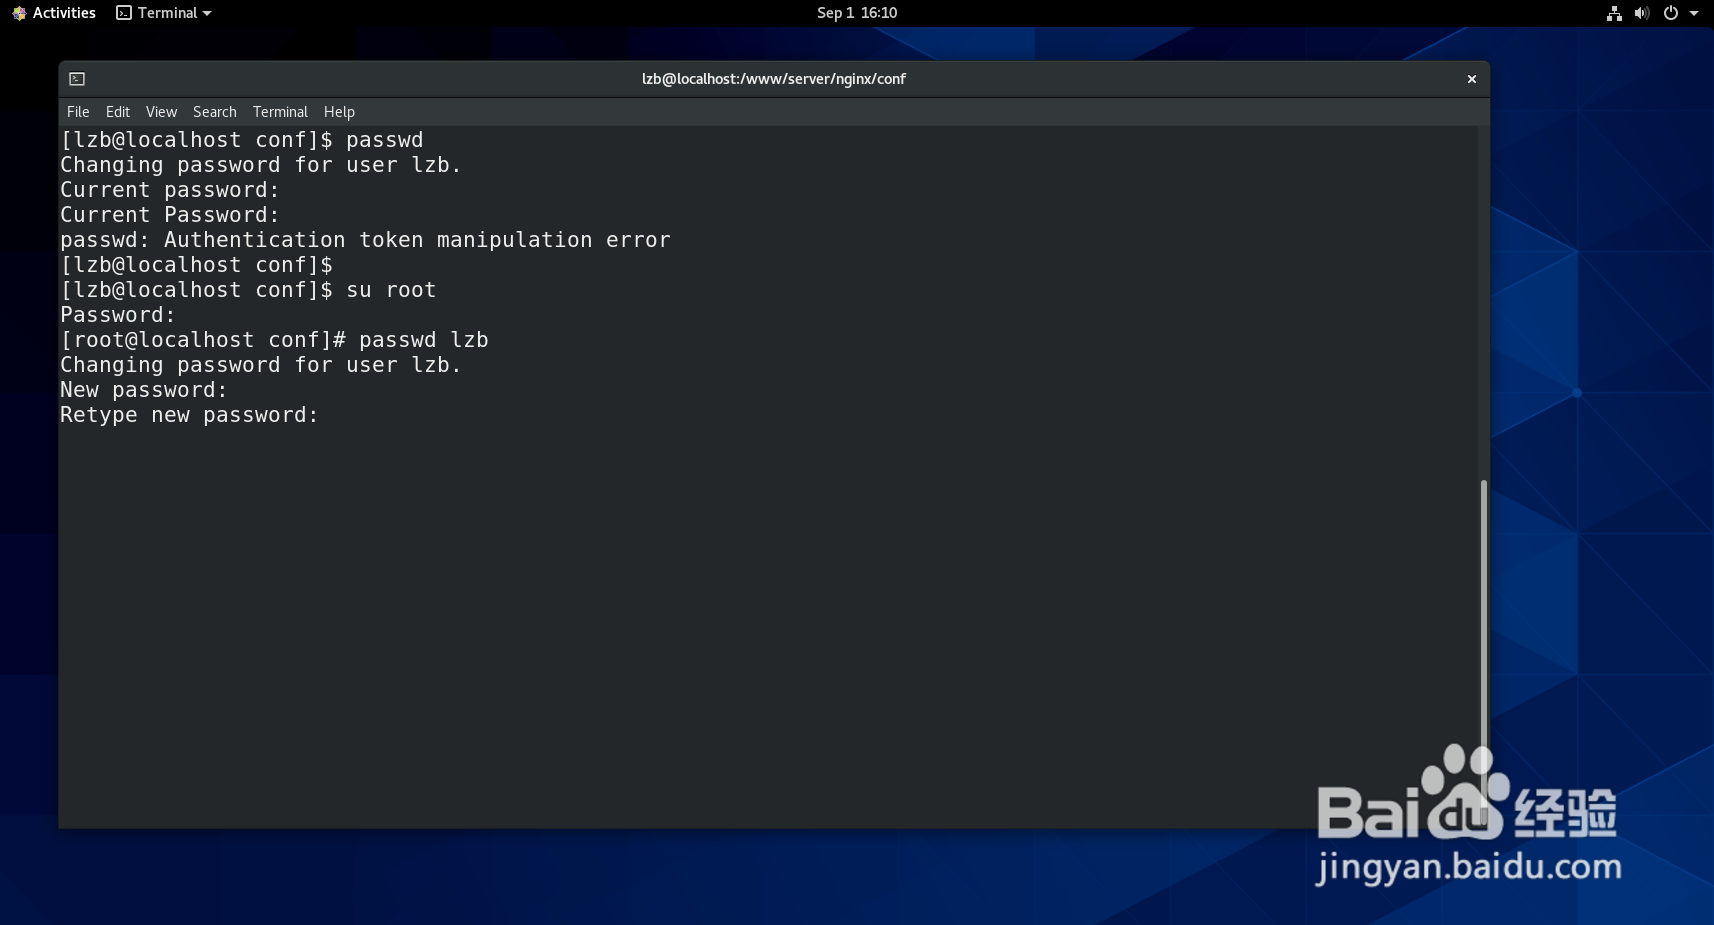Click the volume speaker icon
The height and width of the screenshot is (925, 1714).
point(1642,13)
